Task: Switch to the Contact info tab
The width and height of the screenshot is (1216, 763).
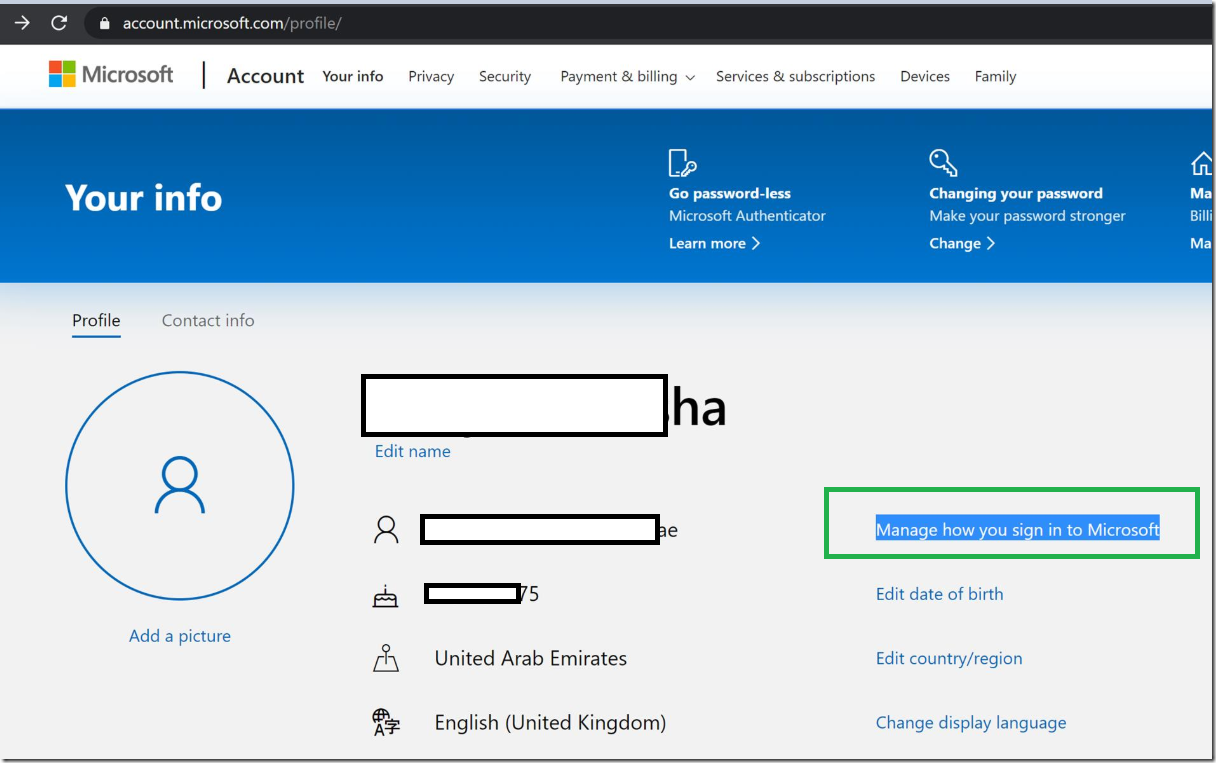Action: click(208, 321)
